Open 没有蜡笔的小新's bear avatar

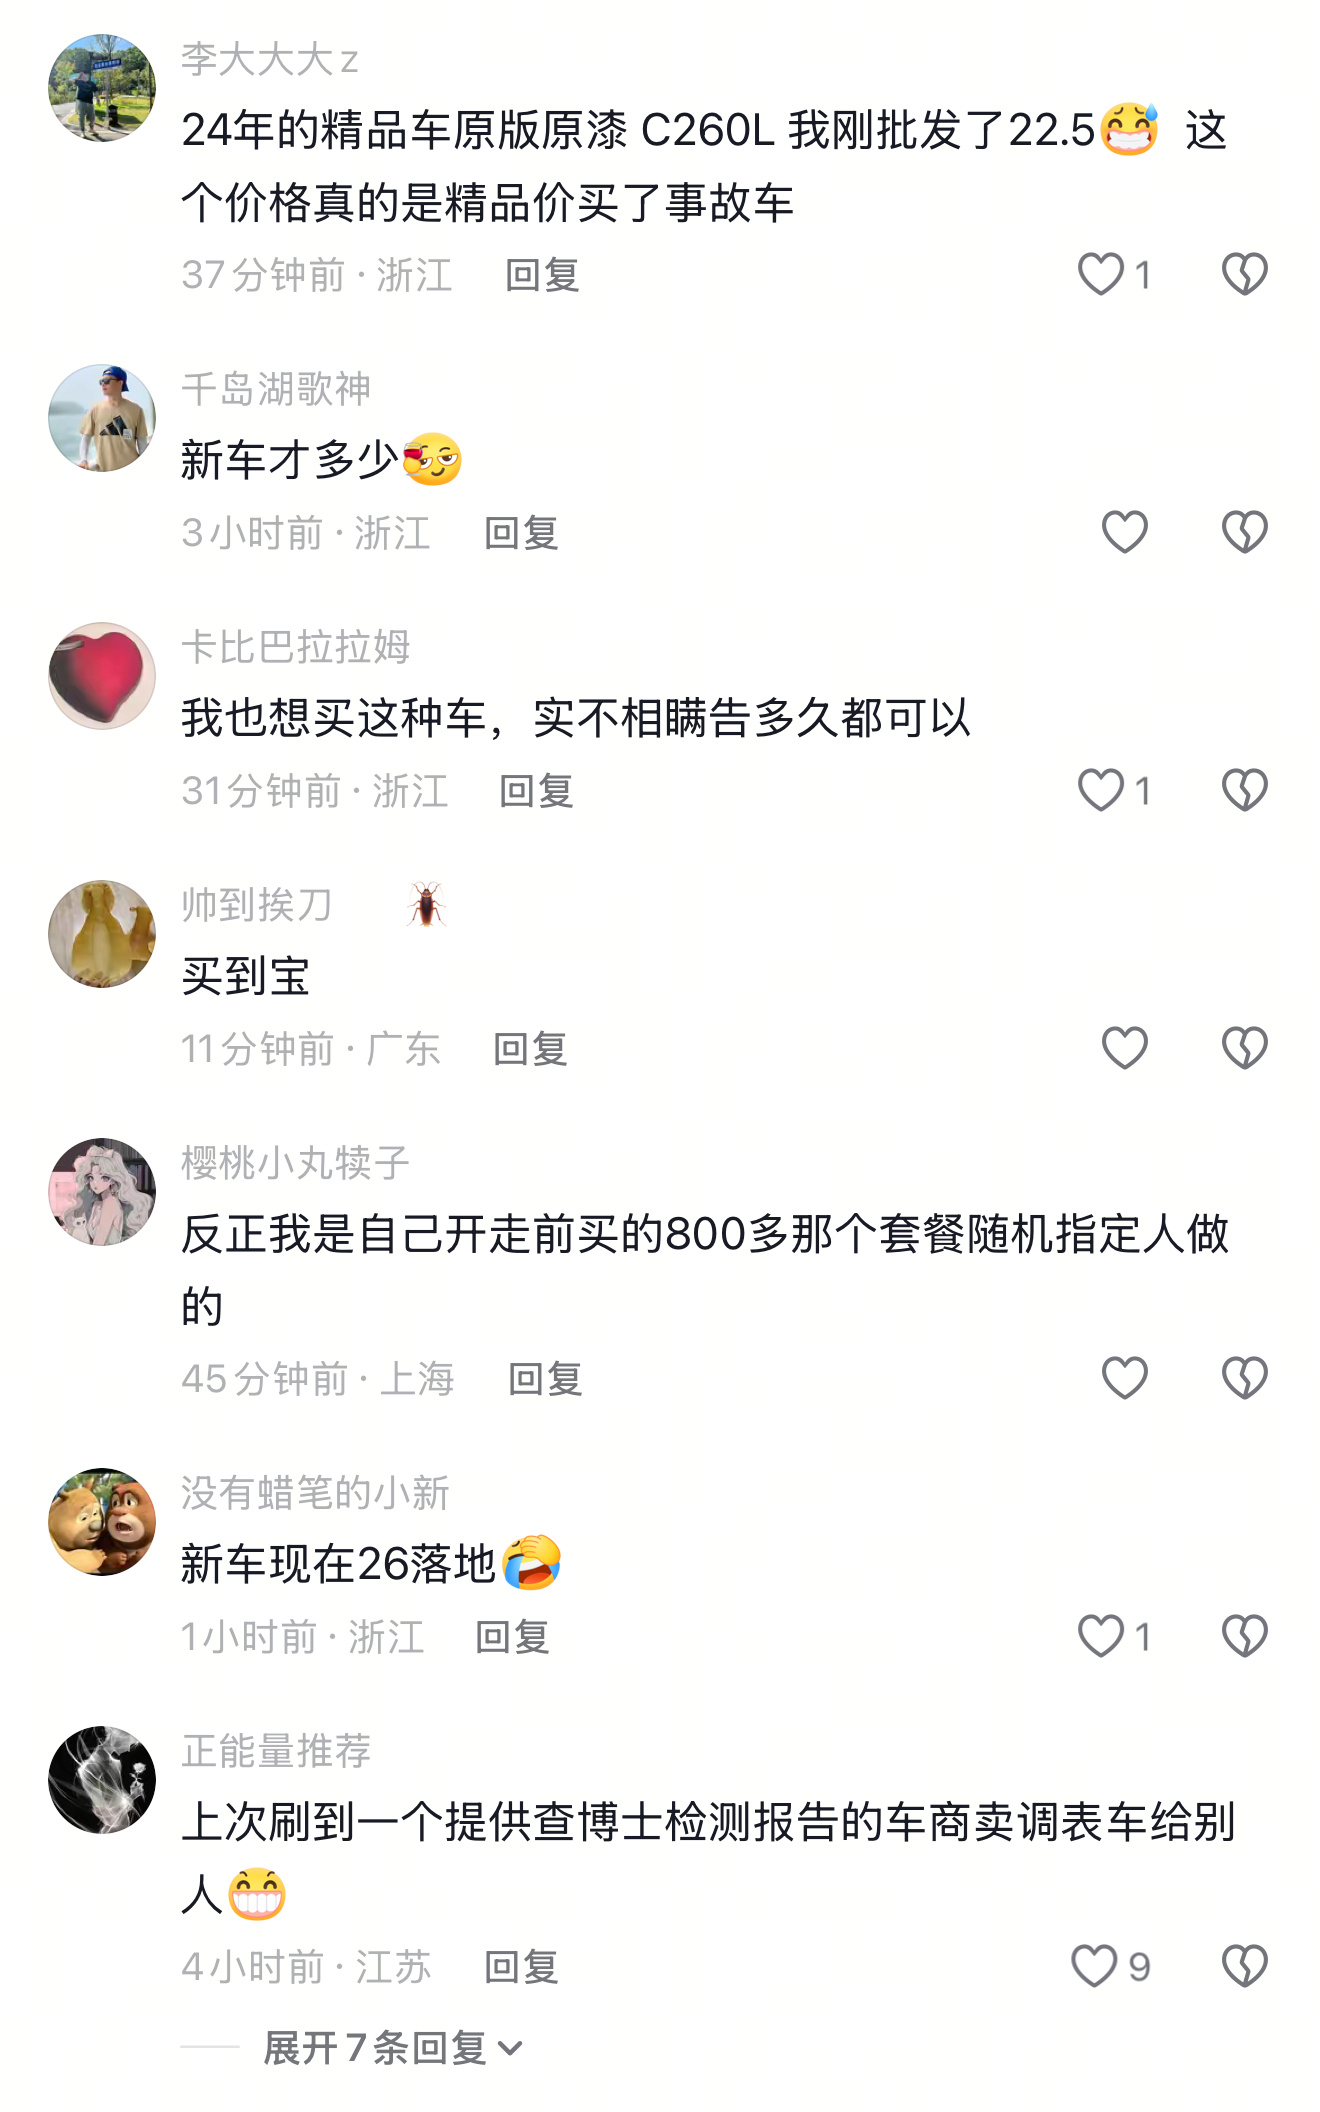tap(102, 1522)
